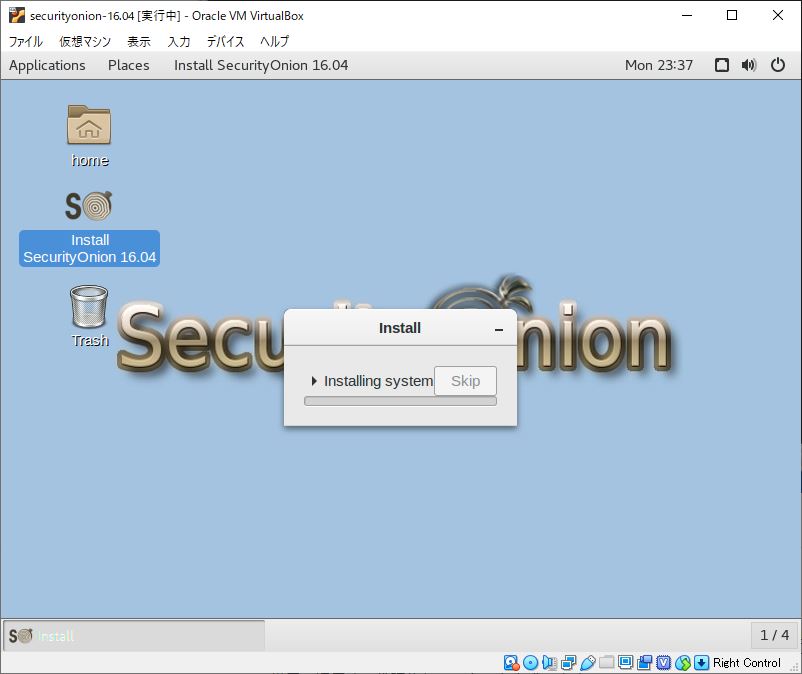This screenshot has height=674, width=802.
Task: Click the display status icon
Action: point(626,663)
